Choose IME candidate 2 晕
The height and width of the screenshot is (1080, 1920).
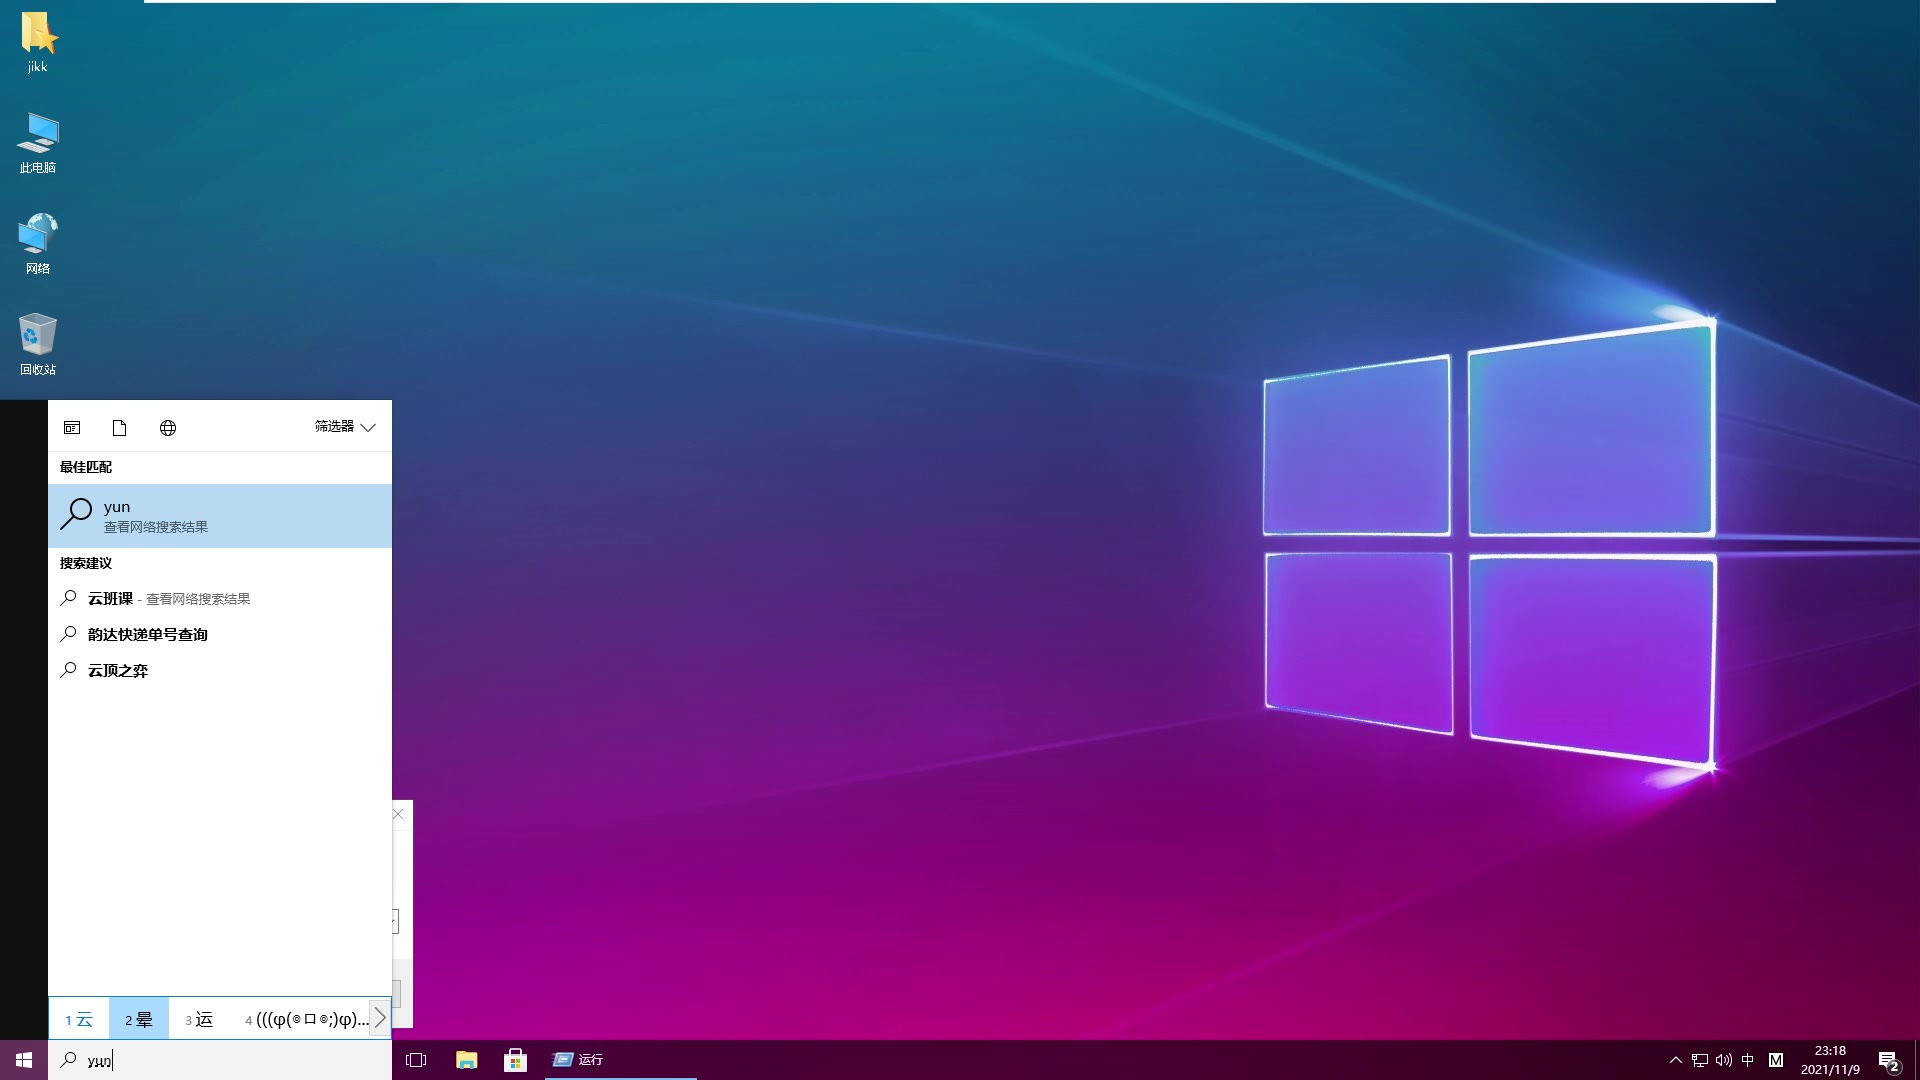(139, 1019)
